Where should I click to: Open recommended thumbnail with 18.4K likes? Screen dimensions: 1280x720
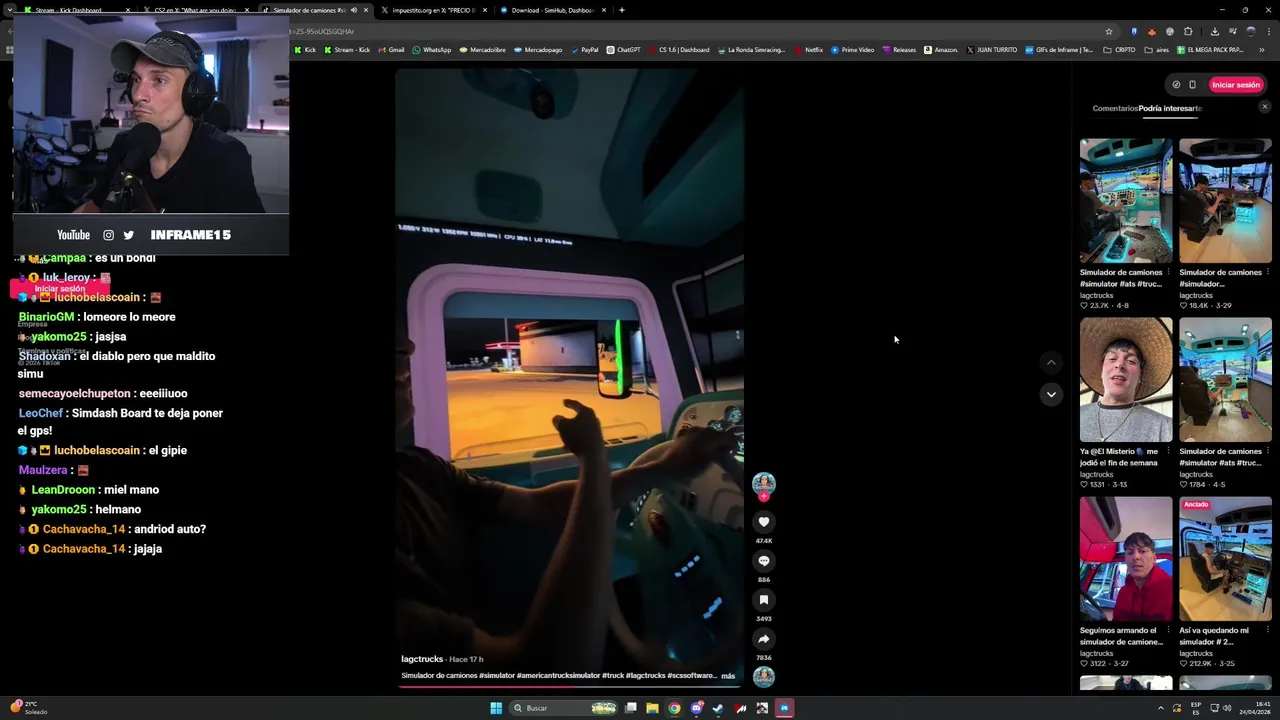[x=1225, y=201]
